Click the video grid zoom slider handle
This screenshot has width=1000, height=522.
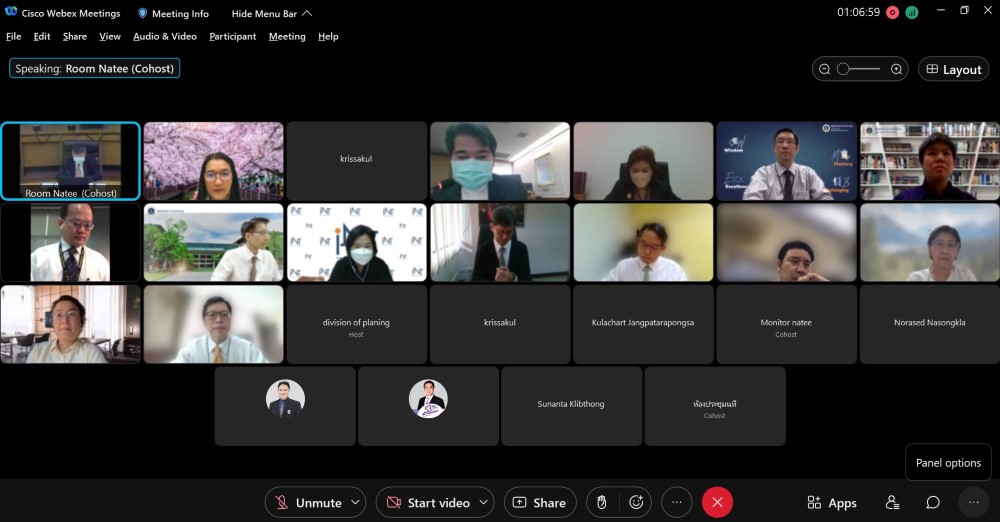tap(844, 69)
